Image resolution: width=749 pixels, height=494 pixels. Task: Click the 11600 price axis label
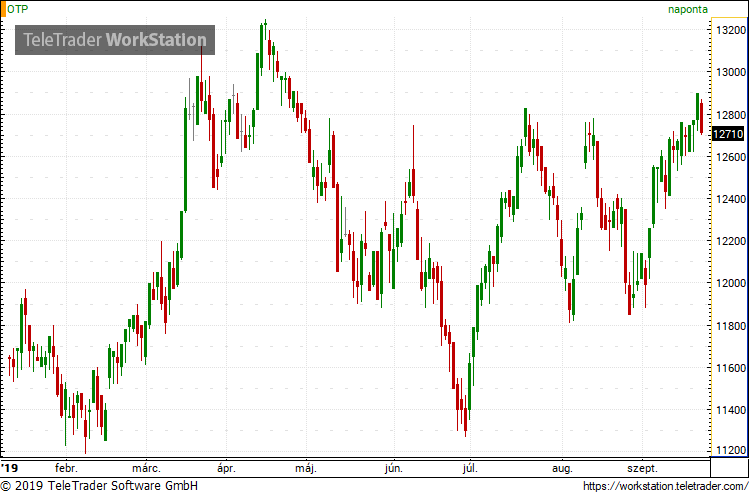point(731,368)
